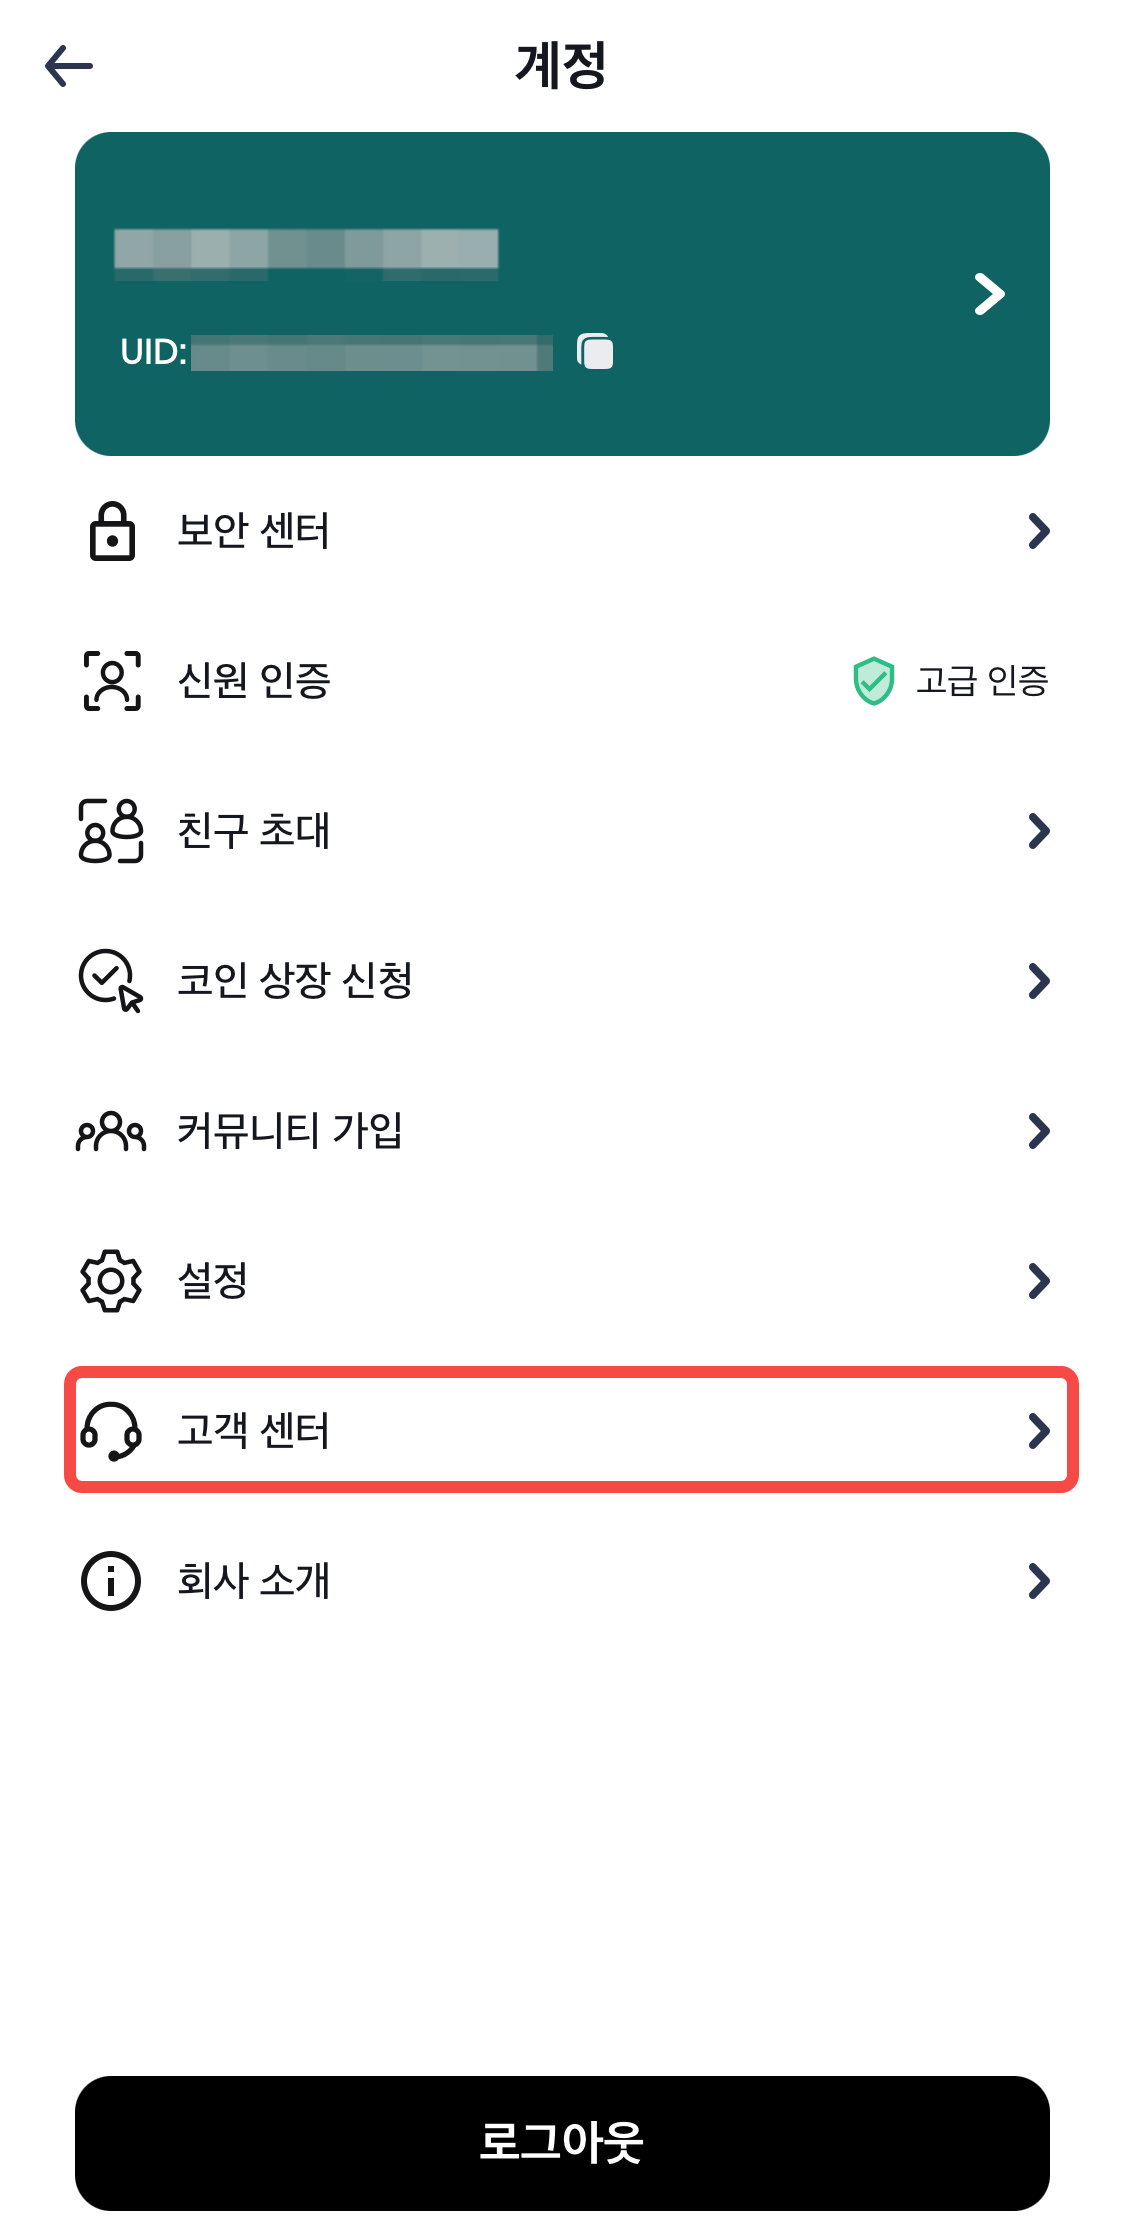
Task: Tap the blurred account name on the card
Action: 306,250
